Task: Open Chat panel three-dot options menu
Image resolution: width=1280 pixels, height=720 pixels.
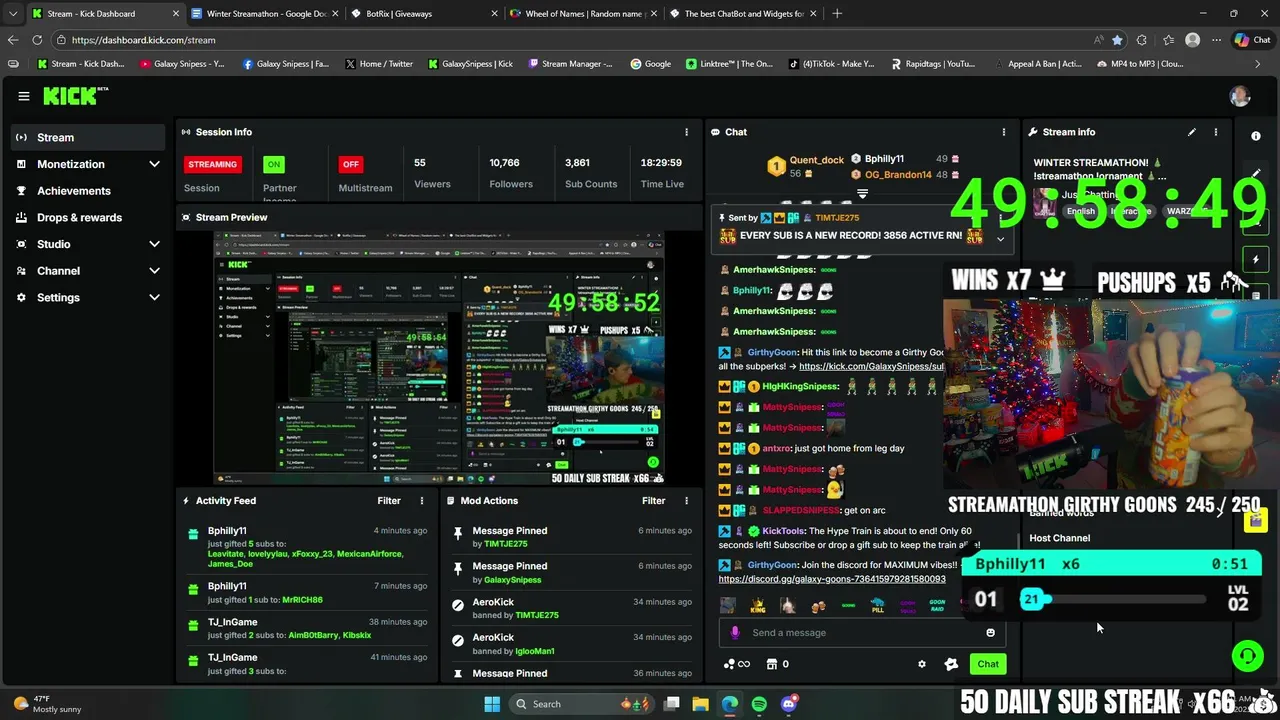Action: (1003, 132)
